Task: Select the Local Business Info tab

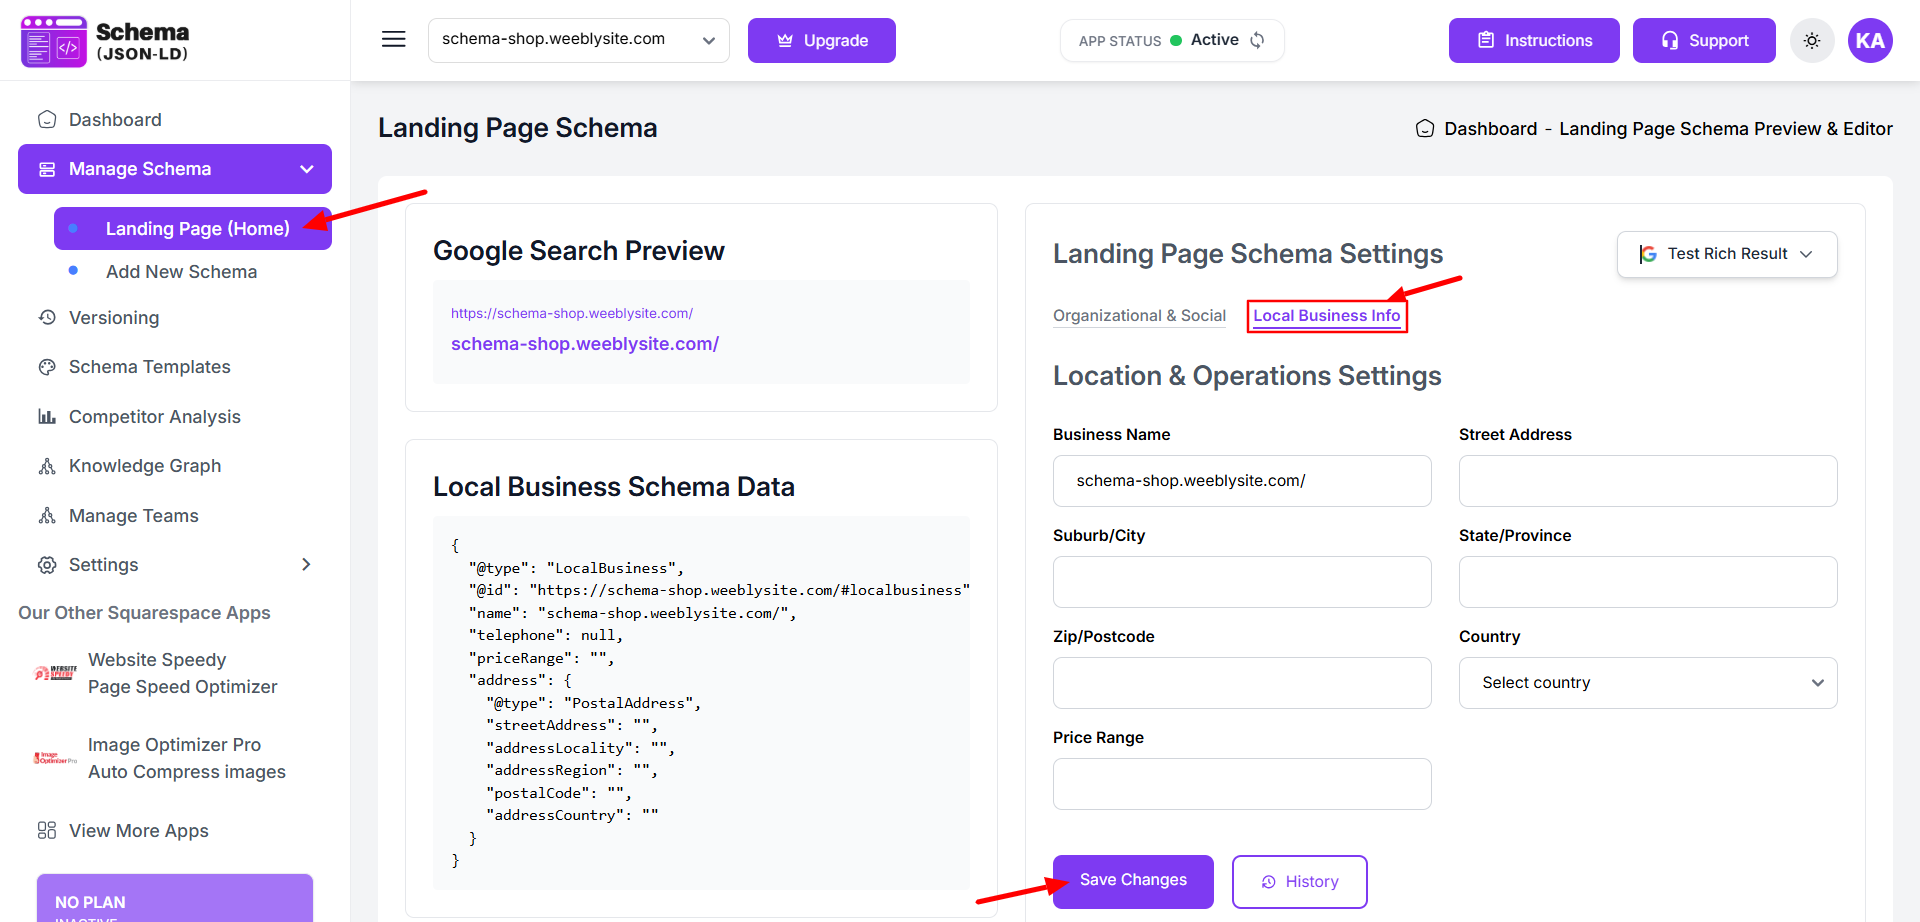Action: 1326,316
